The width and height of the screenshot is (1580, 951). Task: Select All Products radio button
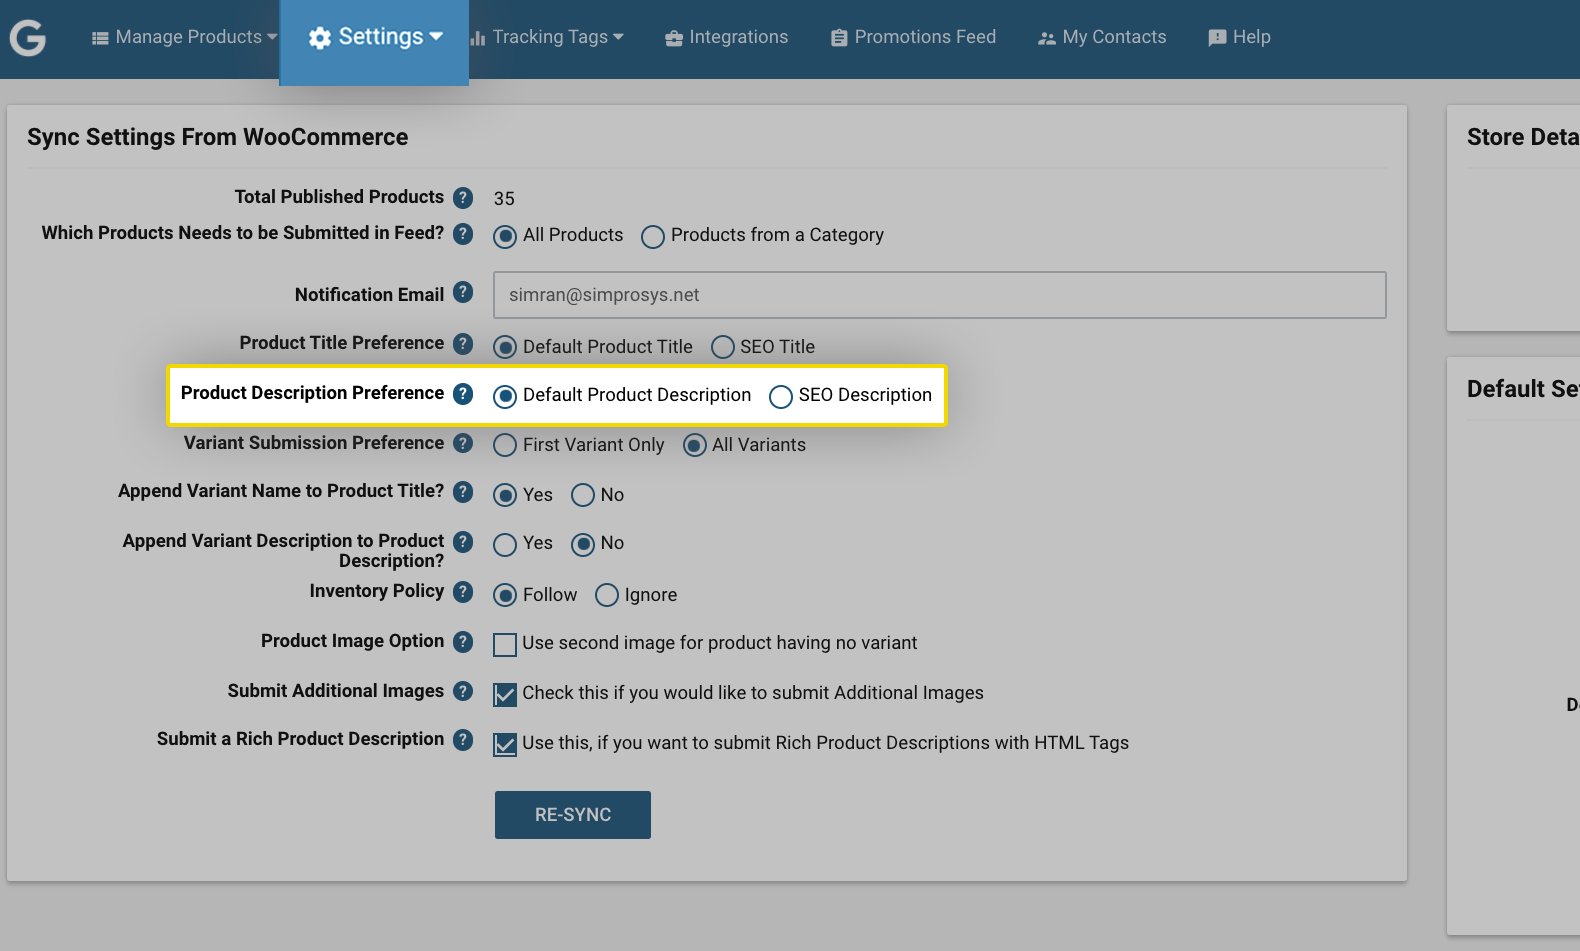click(x=505, y=236)
